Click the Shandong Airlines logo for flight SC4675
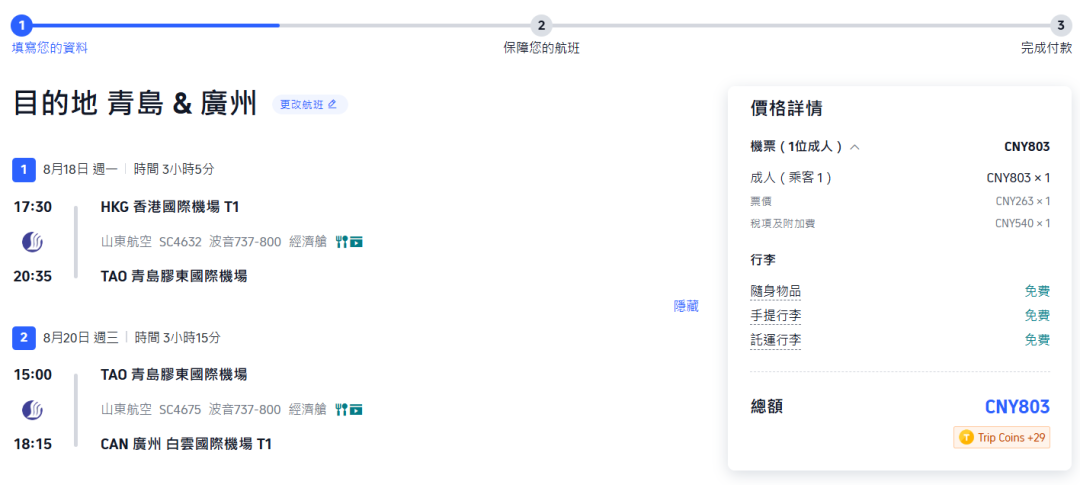 [x=32, y=410]
